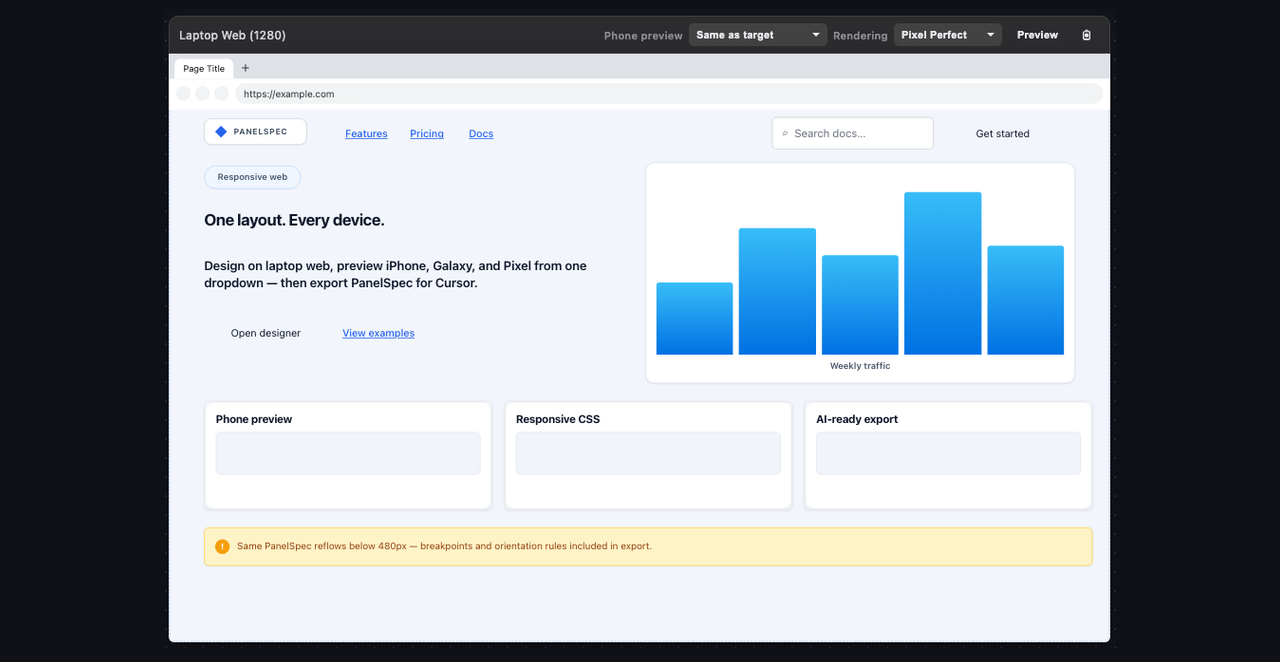The height and width of the screenshot is (662, 1280).
Task: Click the tallest bar in traffic chart
Action: coord(942,273)
